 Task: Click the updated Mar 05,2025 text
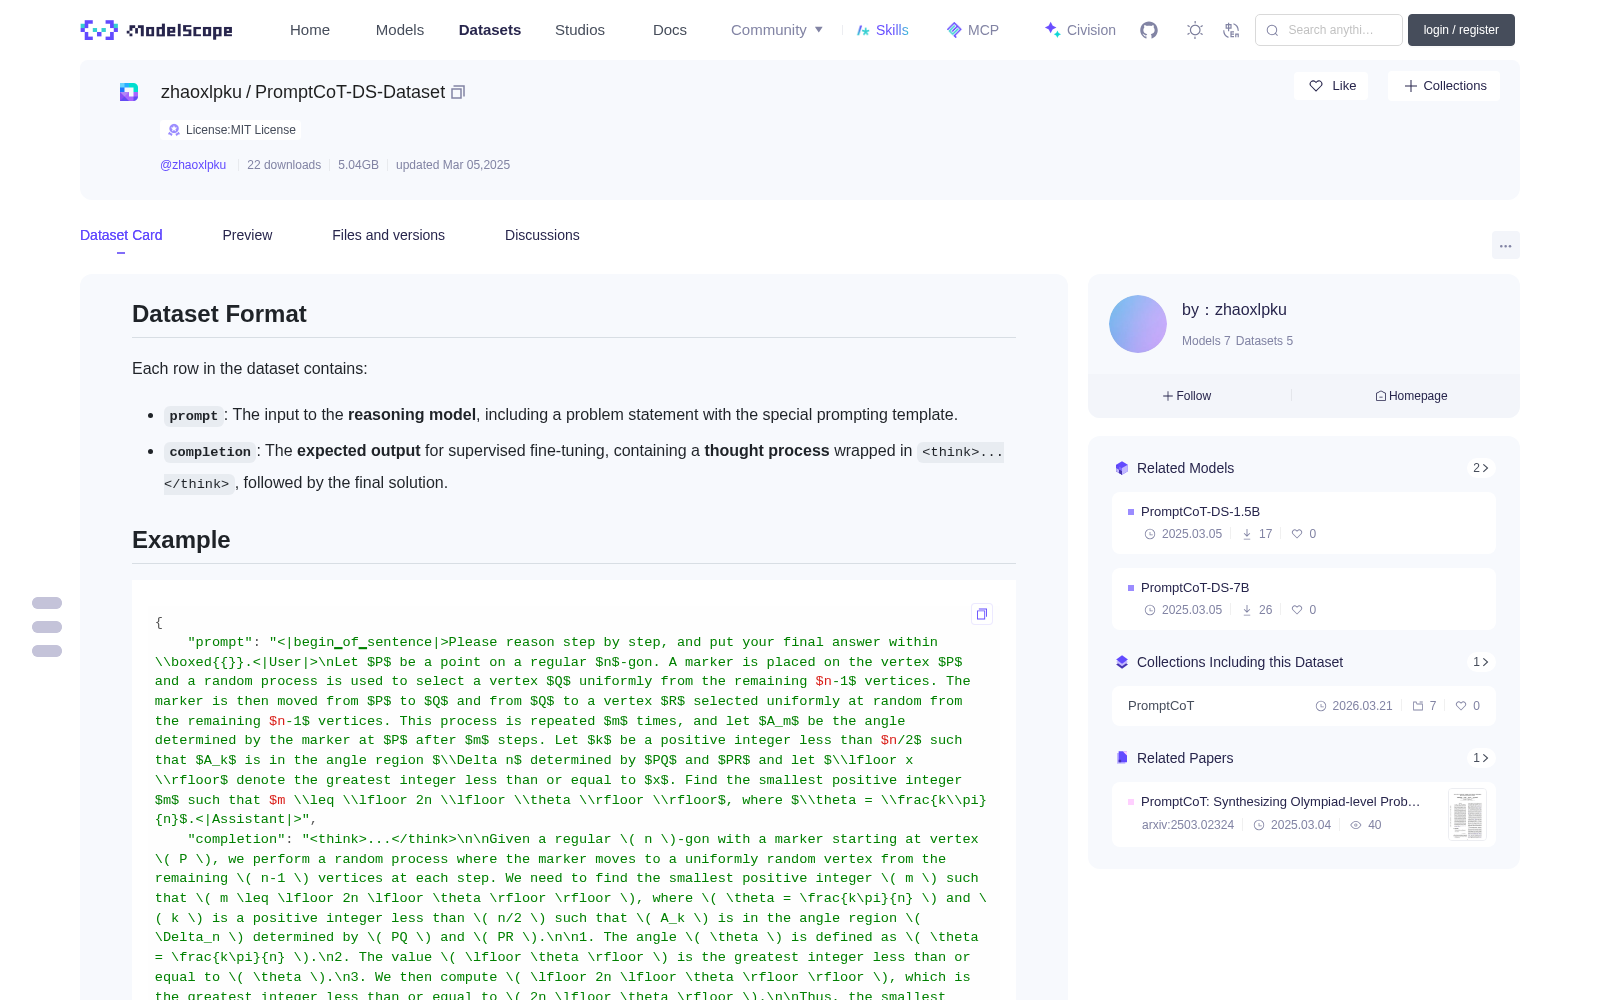coord(453,165)
